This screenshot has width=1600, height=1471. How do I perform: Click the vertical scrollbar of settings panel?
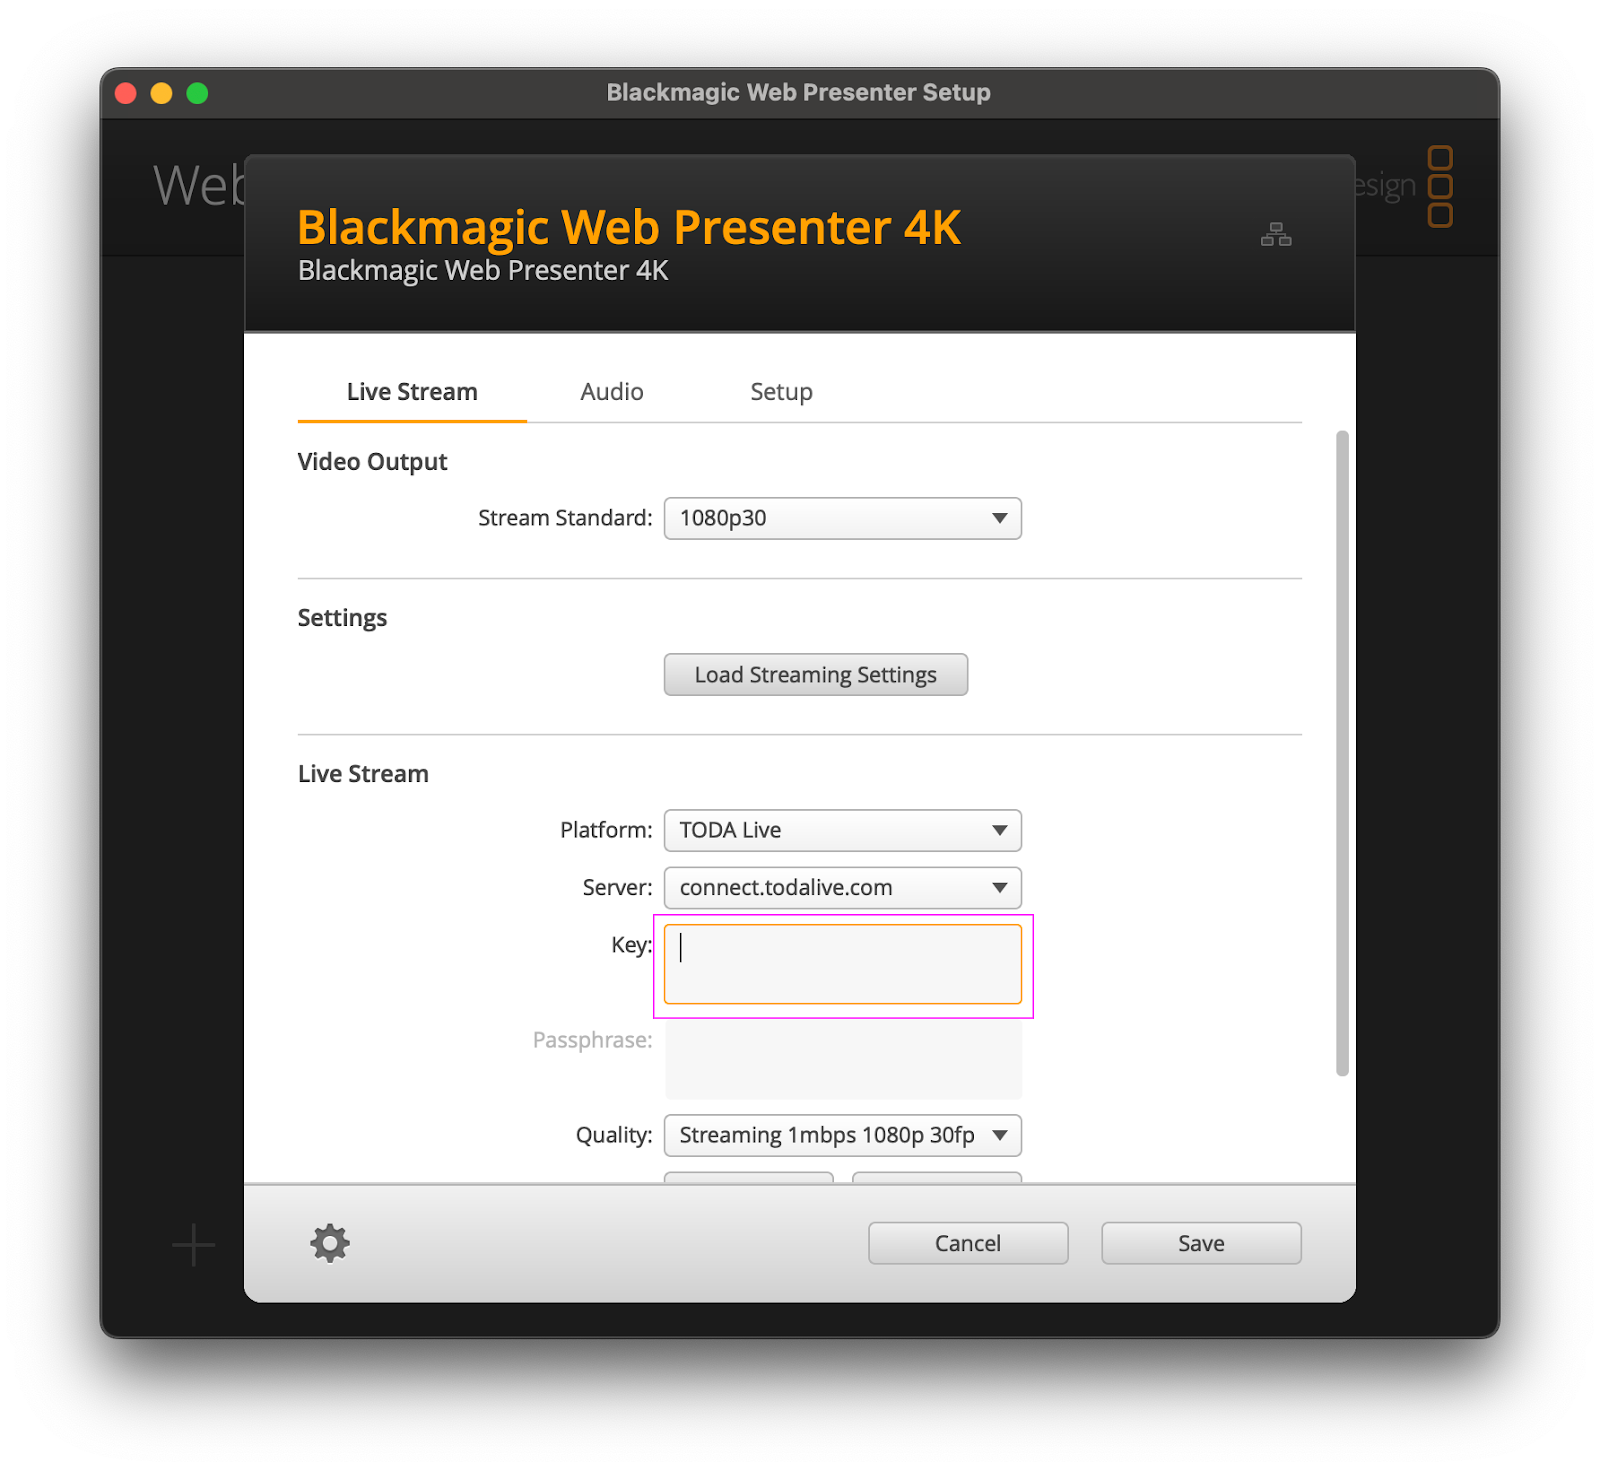coord(1342,753)
